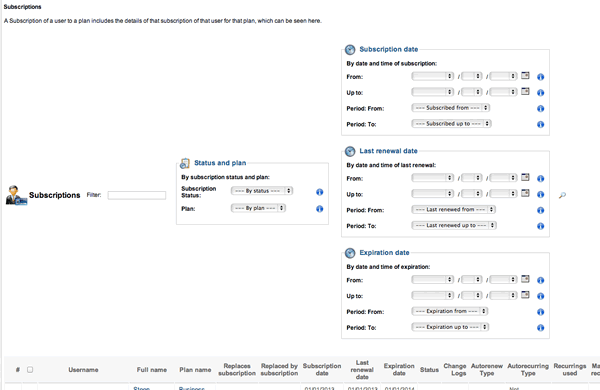Sort by Subscription date column header
Viewport: 600px width, 390px height.
[322, 369]
